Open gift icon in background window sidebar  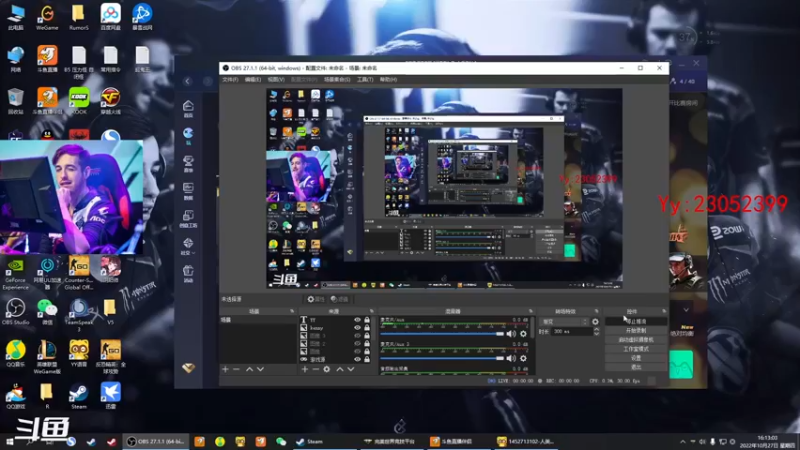(188, 270)
